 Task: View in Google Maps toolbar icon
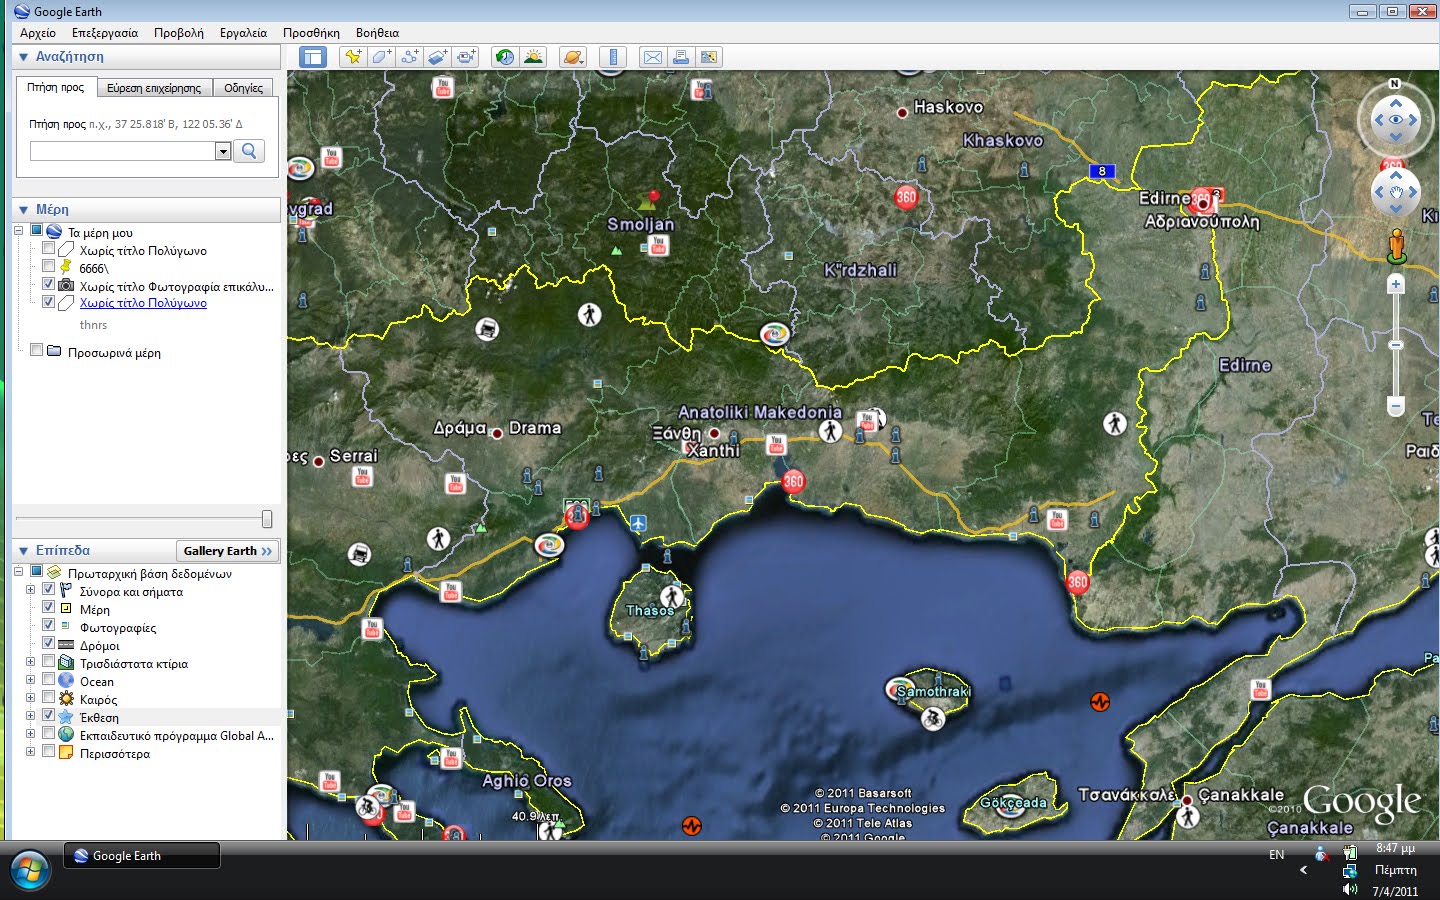click(709, 57)
